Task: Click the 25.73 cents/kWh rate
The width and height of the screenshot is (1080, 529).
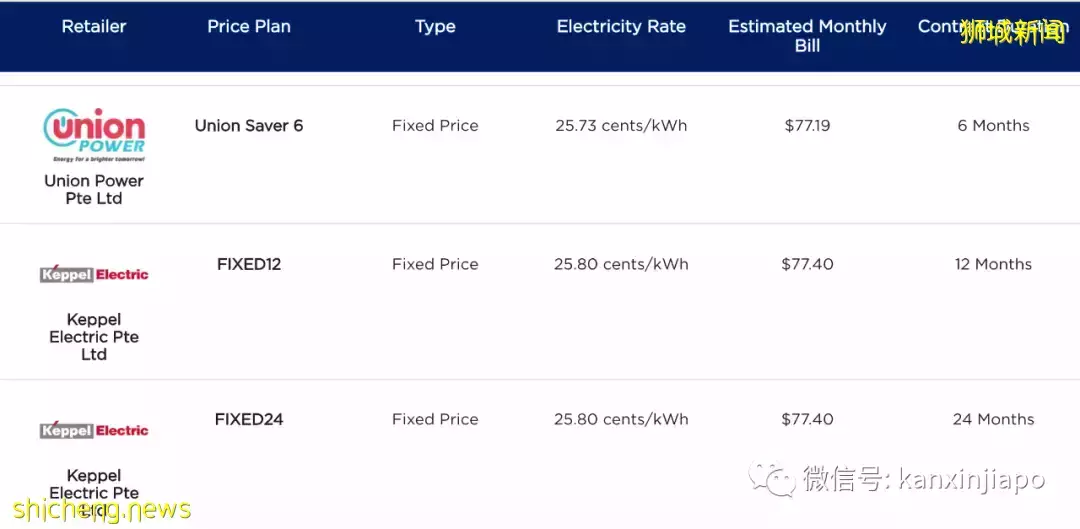Action: pyautogui.click(x=621, y=126)
